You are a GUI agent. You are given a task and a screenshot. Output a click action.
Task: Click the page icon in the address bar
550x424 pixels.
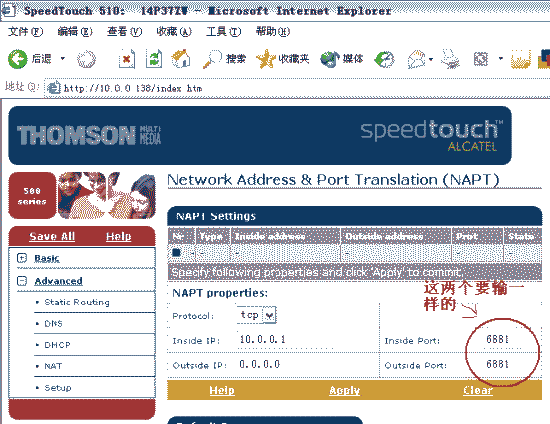click(x=53, y=88)
